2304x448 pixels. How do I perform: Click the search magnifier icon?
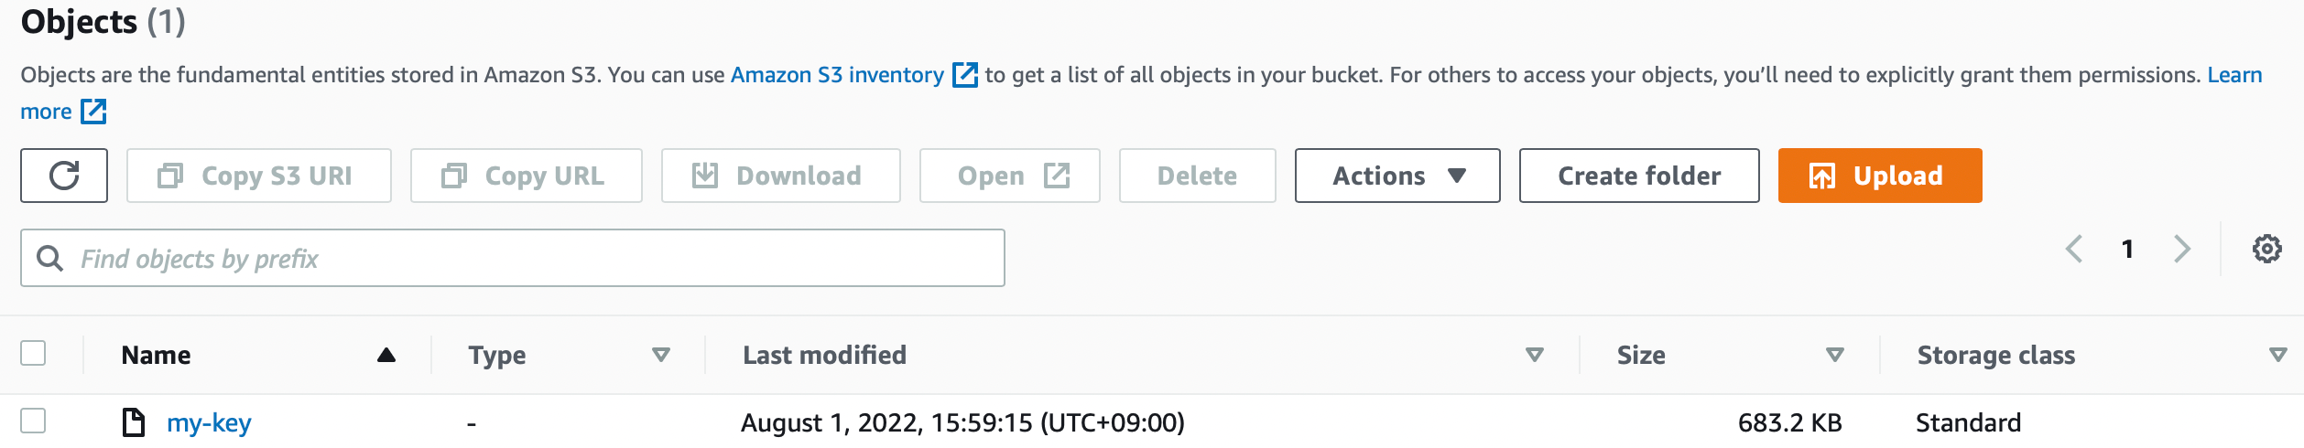click(x=49, y=259)
